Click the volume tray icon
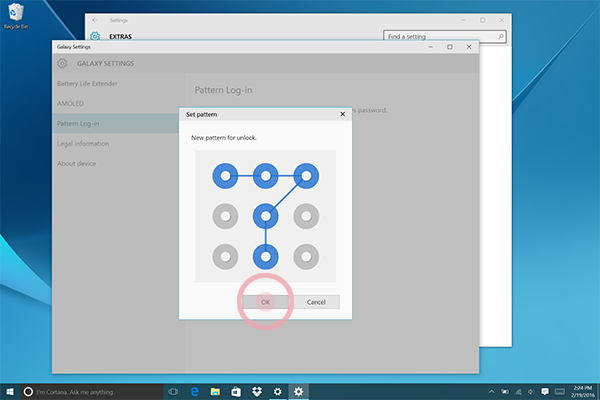 pos(531,392)
